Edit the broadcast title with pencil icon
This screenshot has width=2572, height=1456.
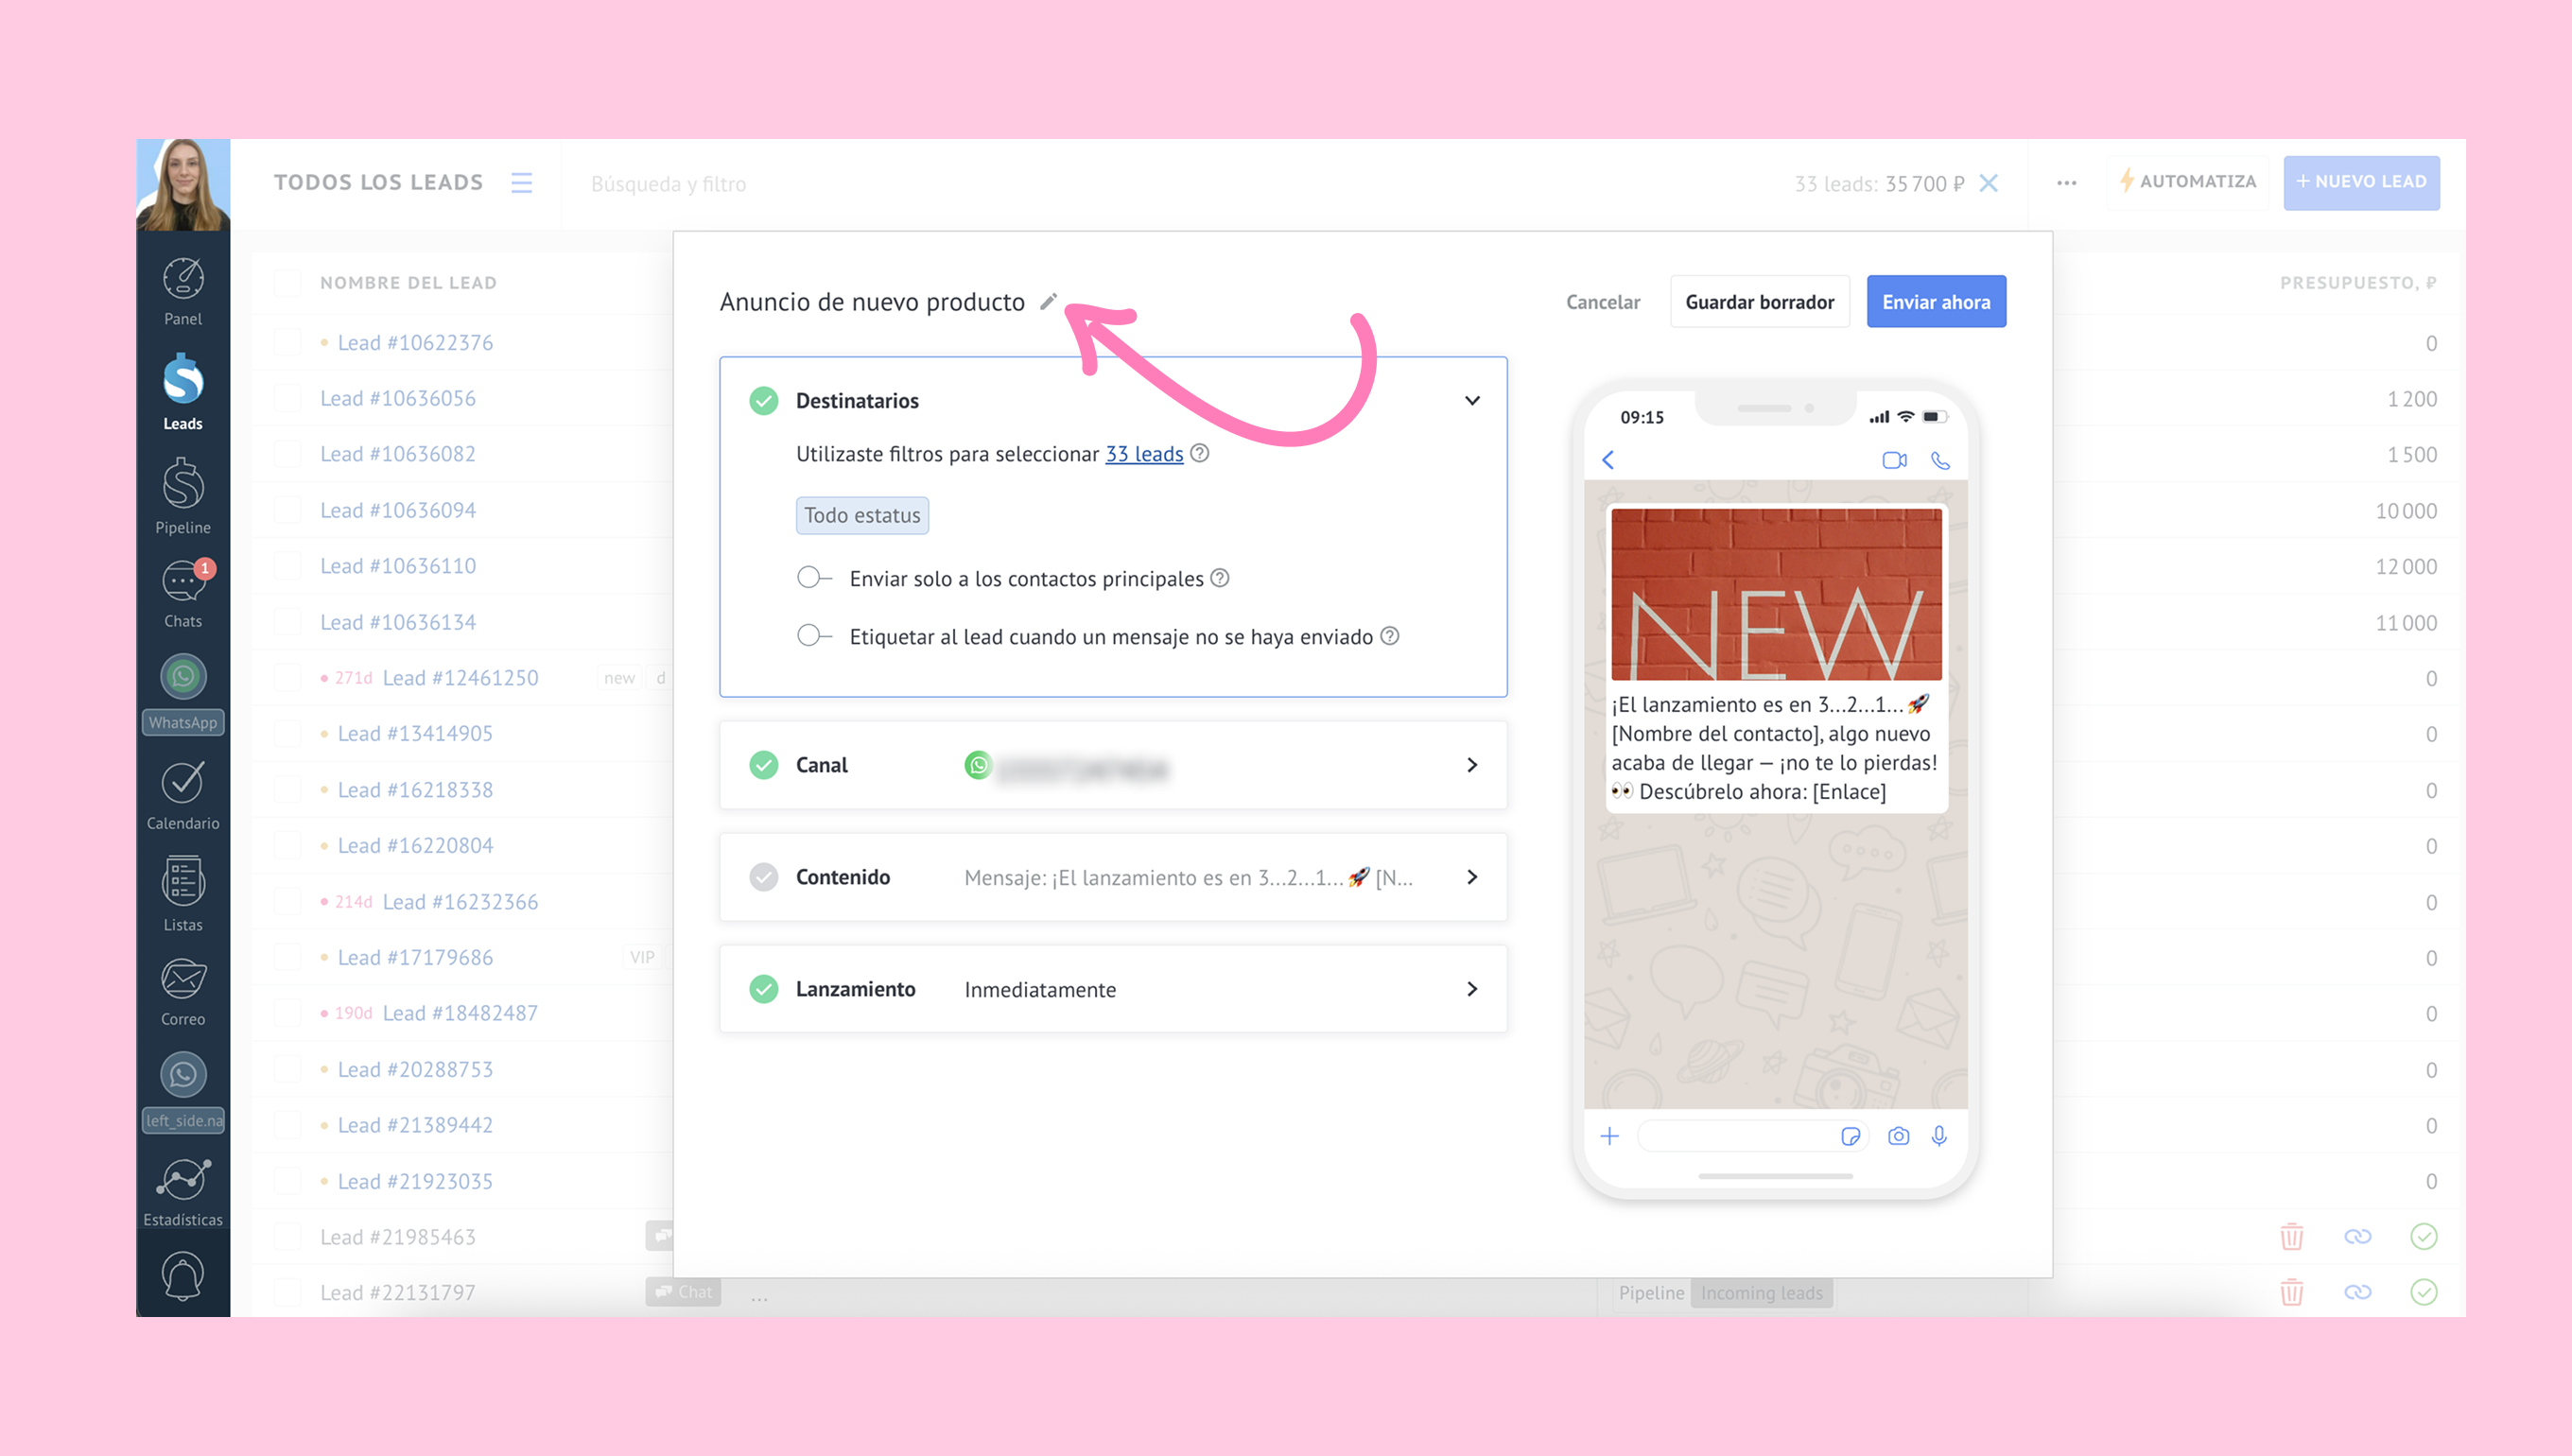click(1048, 301)
